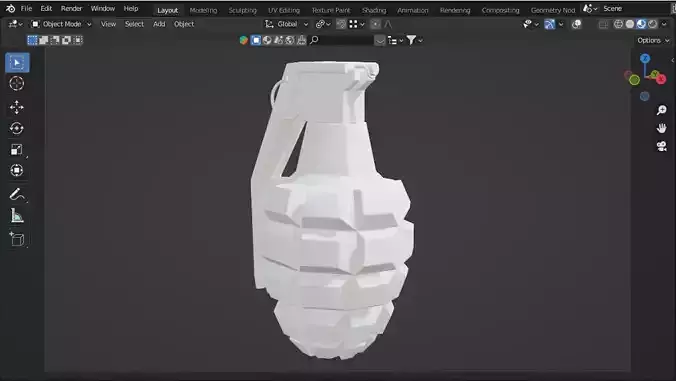The width and height of the screenshot is (676, 381).
Task: Click red X axis on navigation gizmo
Action: click(661, 79)
